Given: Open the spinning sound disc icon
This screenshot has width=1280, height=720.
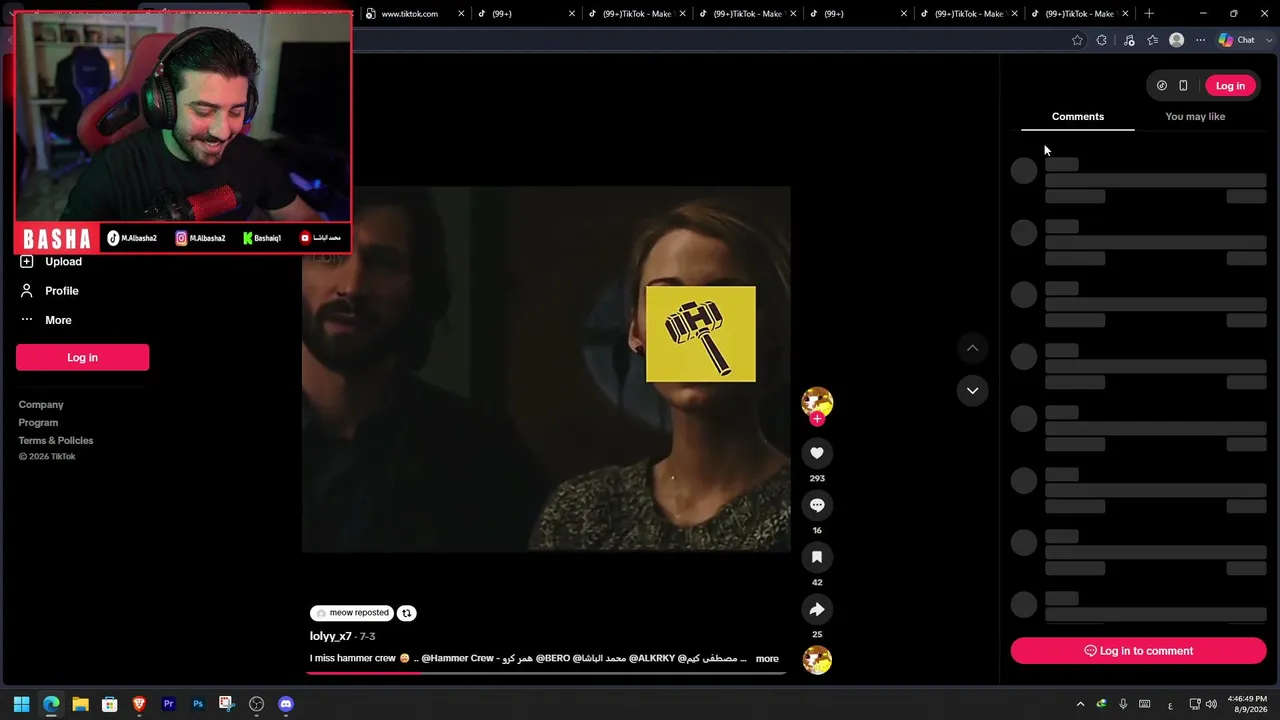Looking at the screenshot, I should point(817,660).
